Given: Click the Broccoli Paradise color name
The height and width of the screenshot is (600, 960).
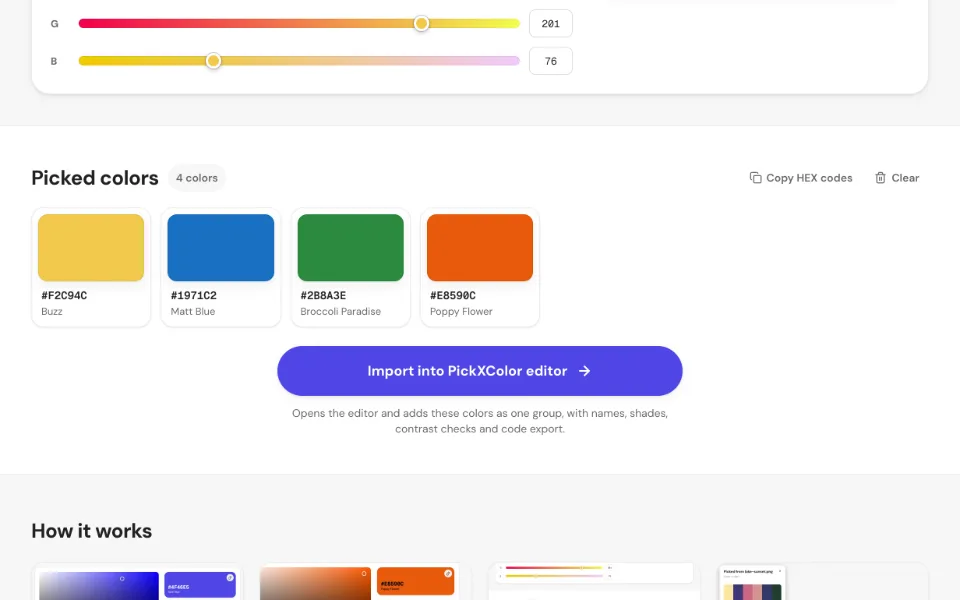Looking at the screenshot, I should click(340, 311).
